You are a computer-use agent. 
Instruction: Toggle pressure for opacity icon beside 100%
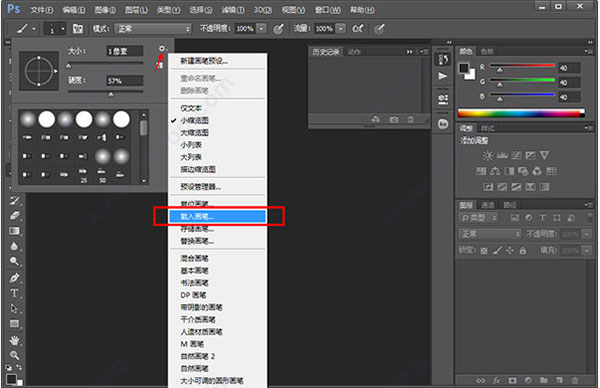tap(279, 29)
